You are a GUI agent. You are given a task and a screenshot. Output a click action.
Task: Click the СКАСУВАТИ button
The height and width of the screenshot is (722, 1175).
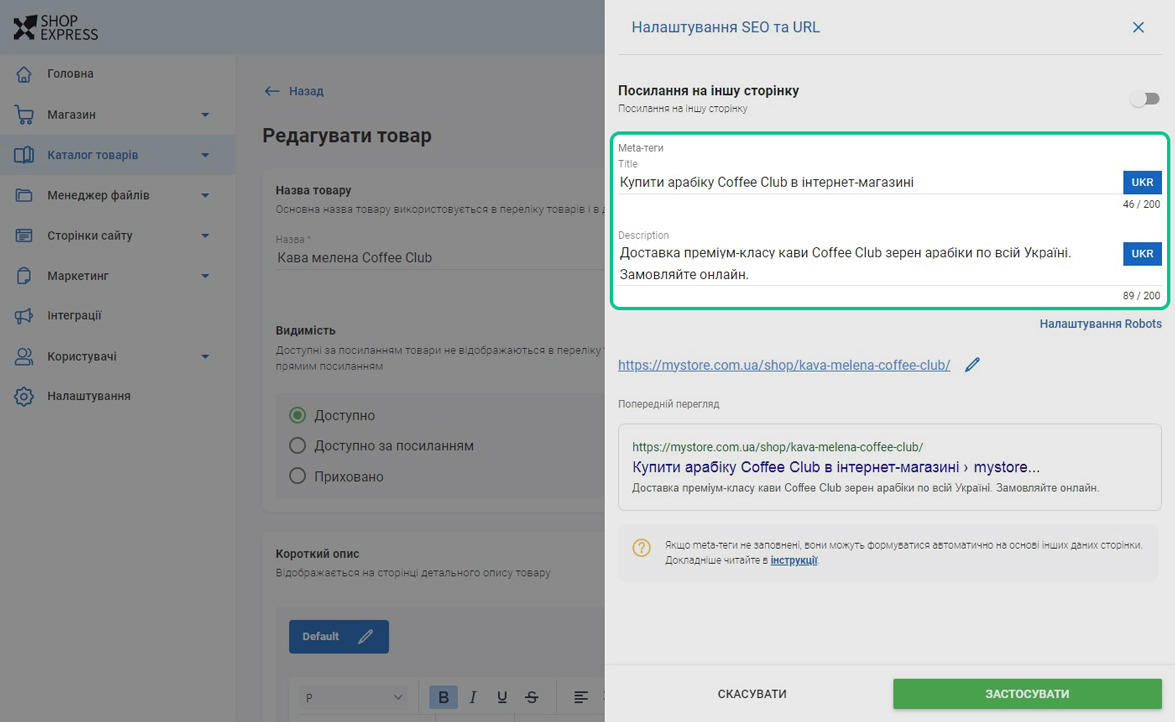[x=752, y=694]
